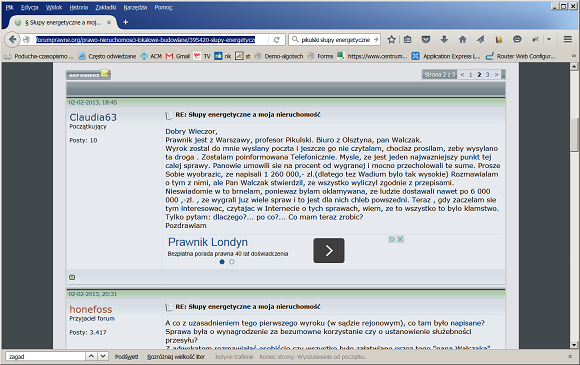580x365 pixels.
Task: Toggle Rozróżniaj wielkość liter option
Action: click(176, 356)
